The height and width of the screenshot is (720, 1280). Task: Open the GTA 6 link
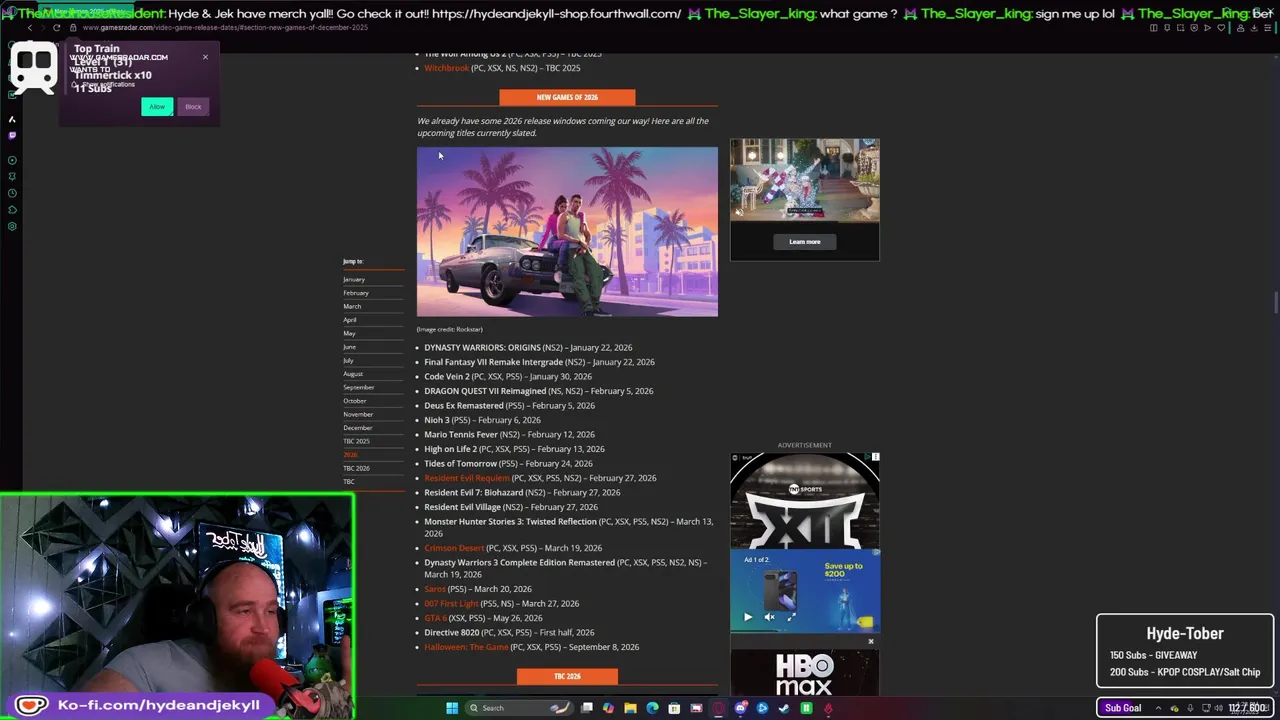coord(435,618)
